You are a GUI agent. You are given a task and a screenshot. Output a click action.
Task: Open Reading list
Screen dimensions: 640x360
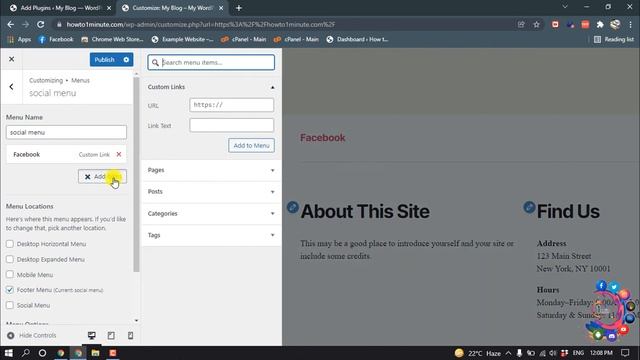point(614,40)
